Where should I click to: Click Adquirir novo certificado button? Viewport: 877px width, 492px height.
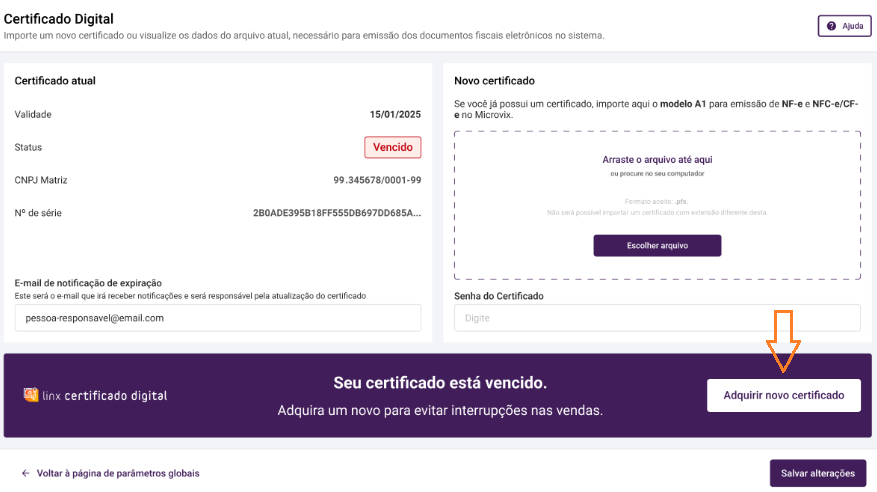pyautogui.click(x=784, y=395)
